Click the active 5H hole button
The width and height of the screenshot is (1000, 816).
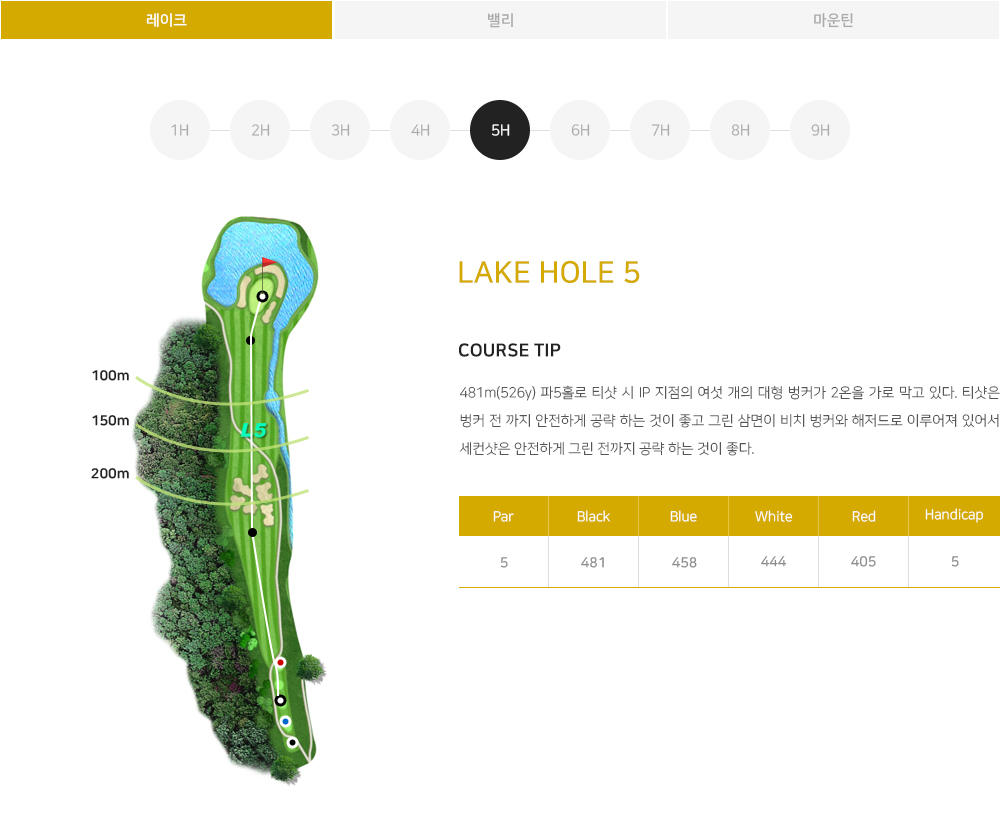pos(500,130)
